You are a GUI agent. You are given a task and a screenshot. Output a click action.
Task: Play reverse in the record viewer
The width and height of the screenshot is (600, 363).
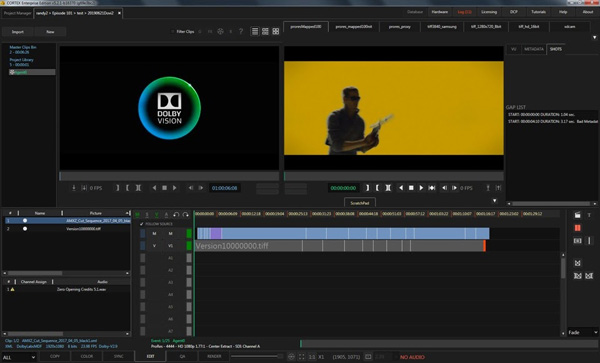(401, 188)
